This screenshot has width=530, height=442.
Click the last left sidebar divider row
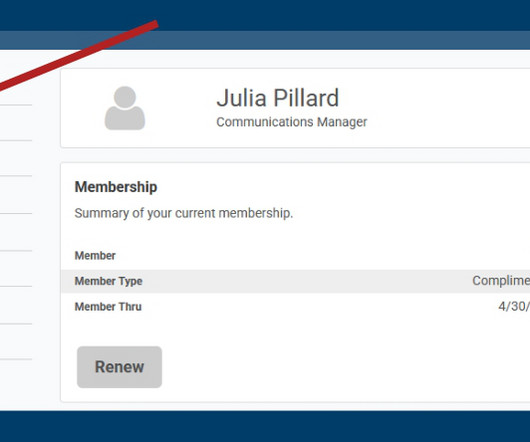click(16, 359)
